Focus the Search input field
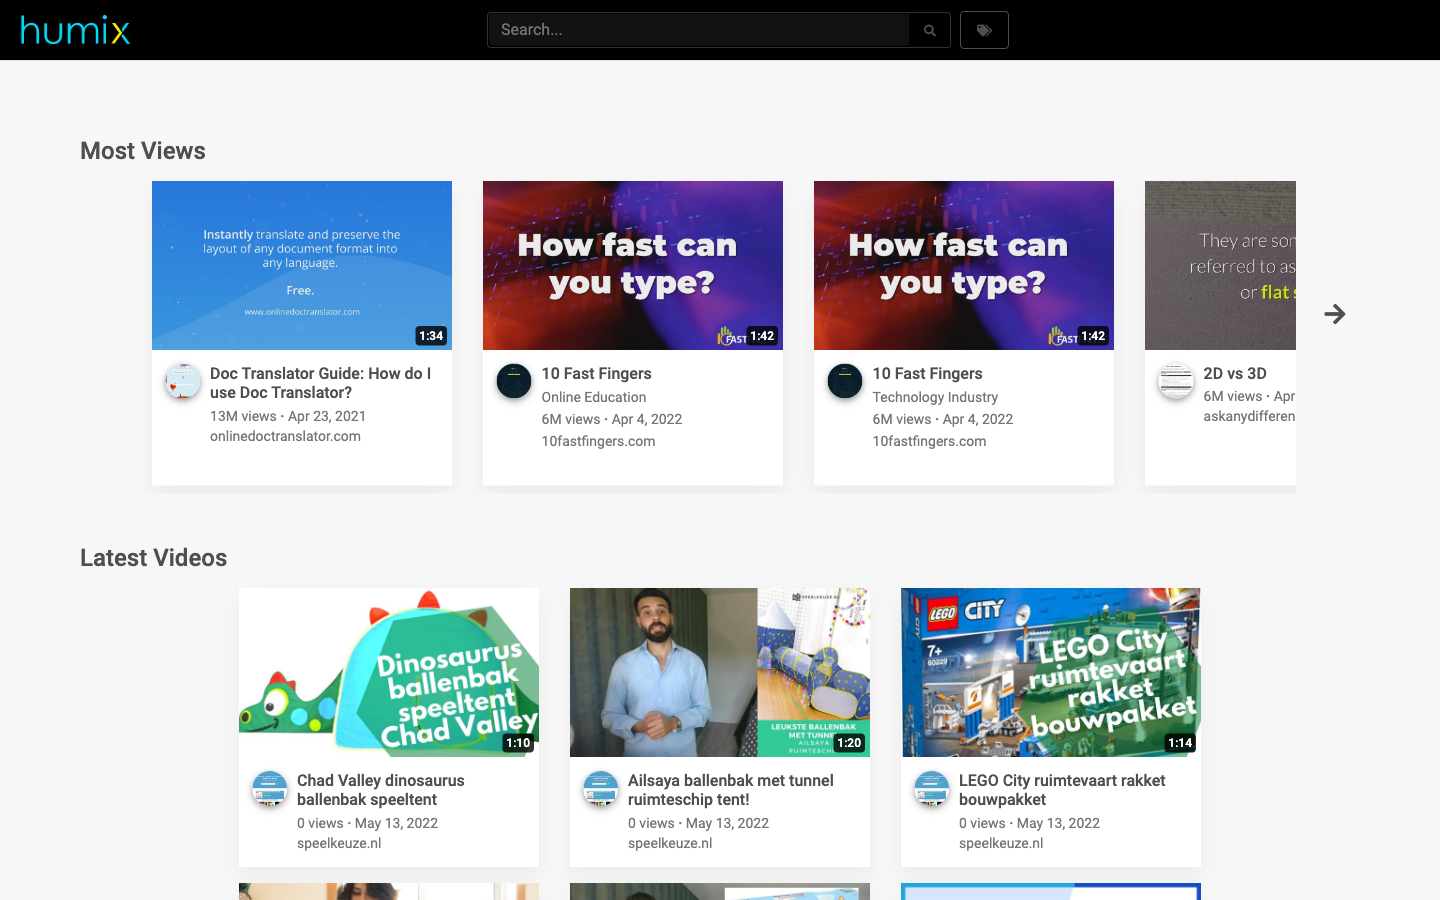The width and height of the screenshot is (1440, 900). pyautogui.click(x=698, y=30)
